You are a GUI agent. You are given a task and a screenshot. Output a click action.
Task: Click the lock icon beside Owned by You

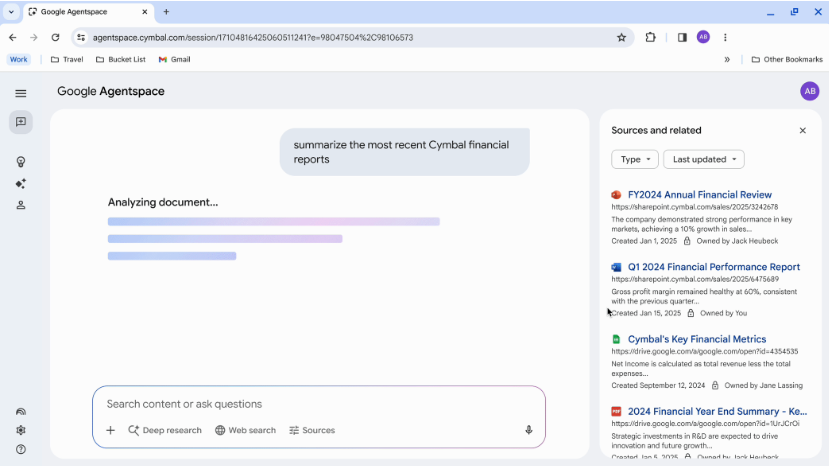pyautogui.click(x=690, y=313)
